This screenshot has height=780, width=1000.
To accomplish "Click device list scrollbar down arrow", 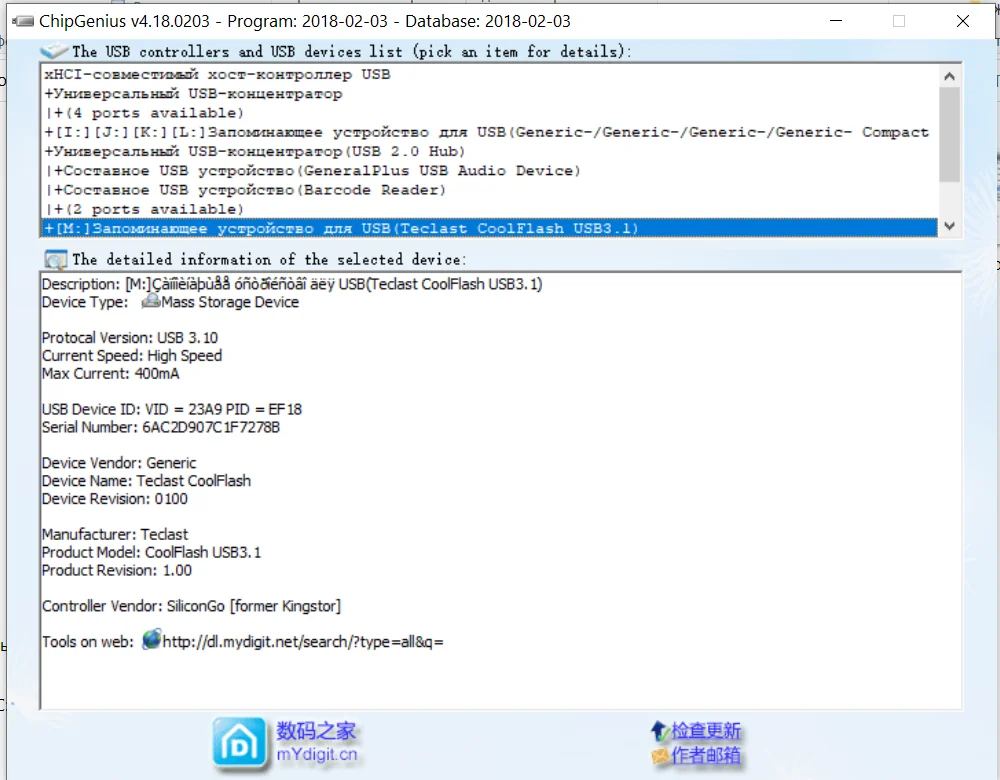I will 949,226.
